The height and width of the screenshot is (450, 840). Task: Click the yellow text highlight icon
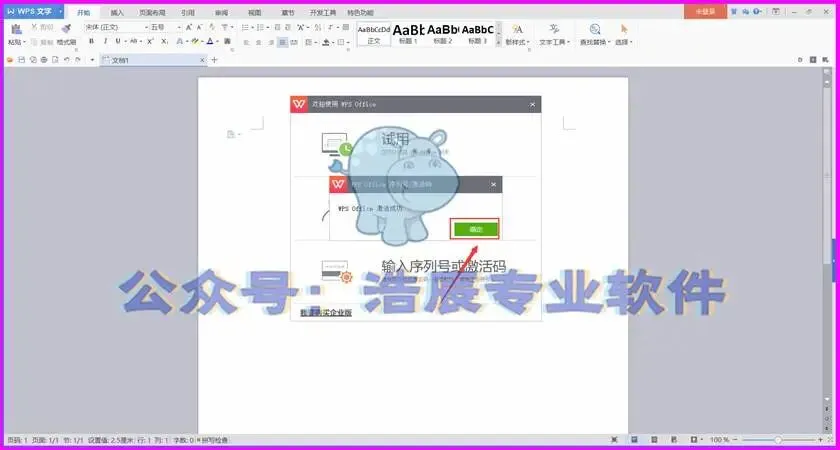click(194, 41)
